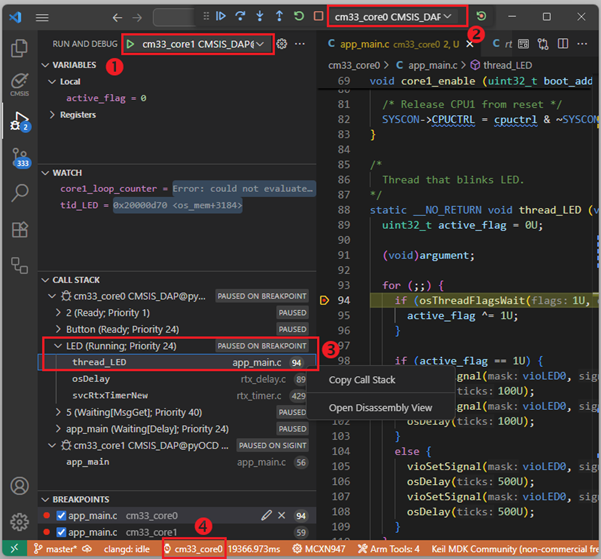Click the Step Into arrow

point(260,17)
